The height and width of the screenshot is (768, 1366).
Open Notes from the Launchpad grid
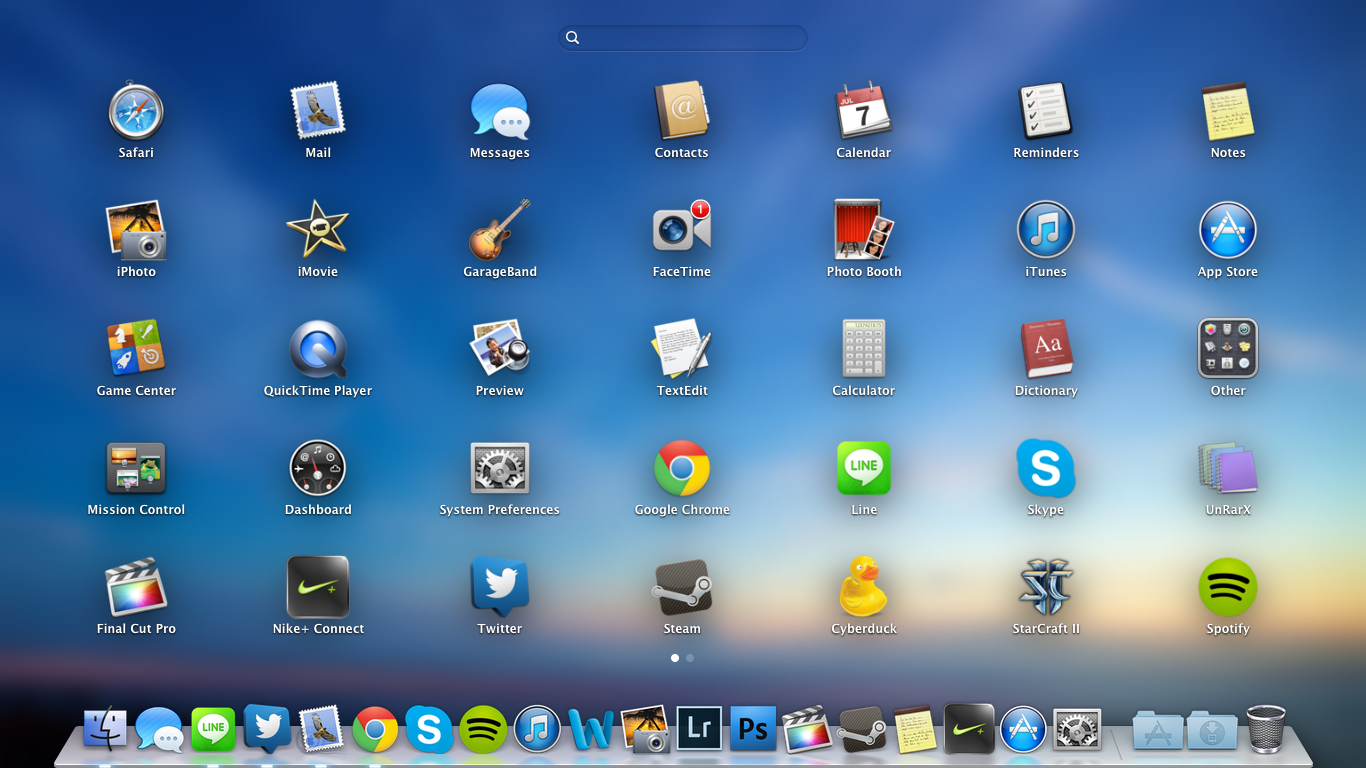pos(1228,111)
